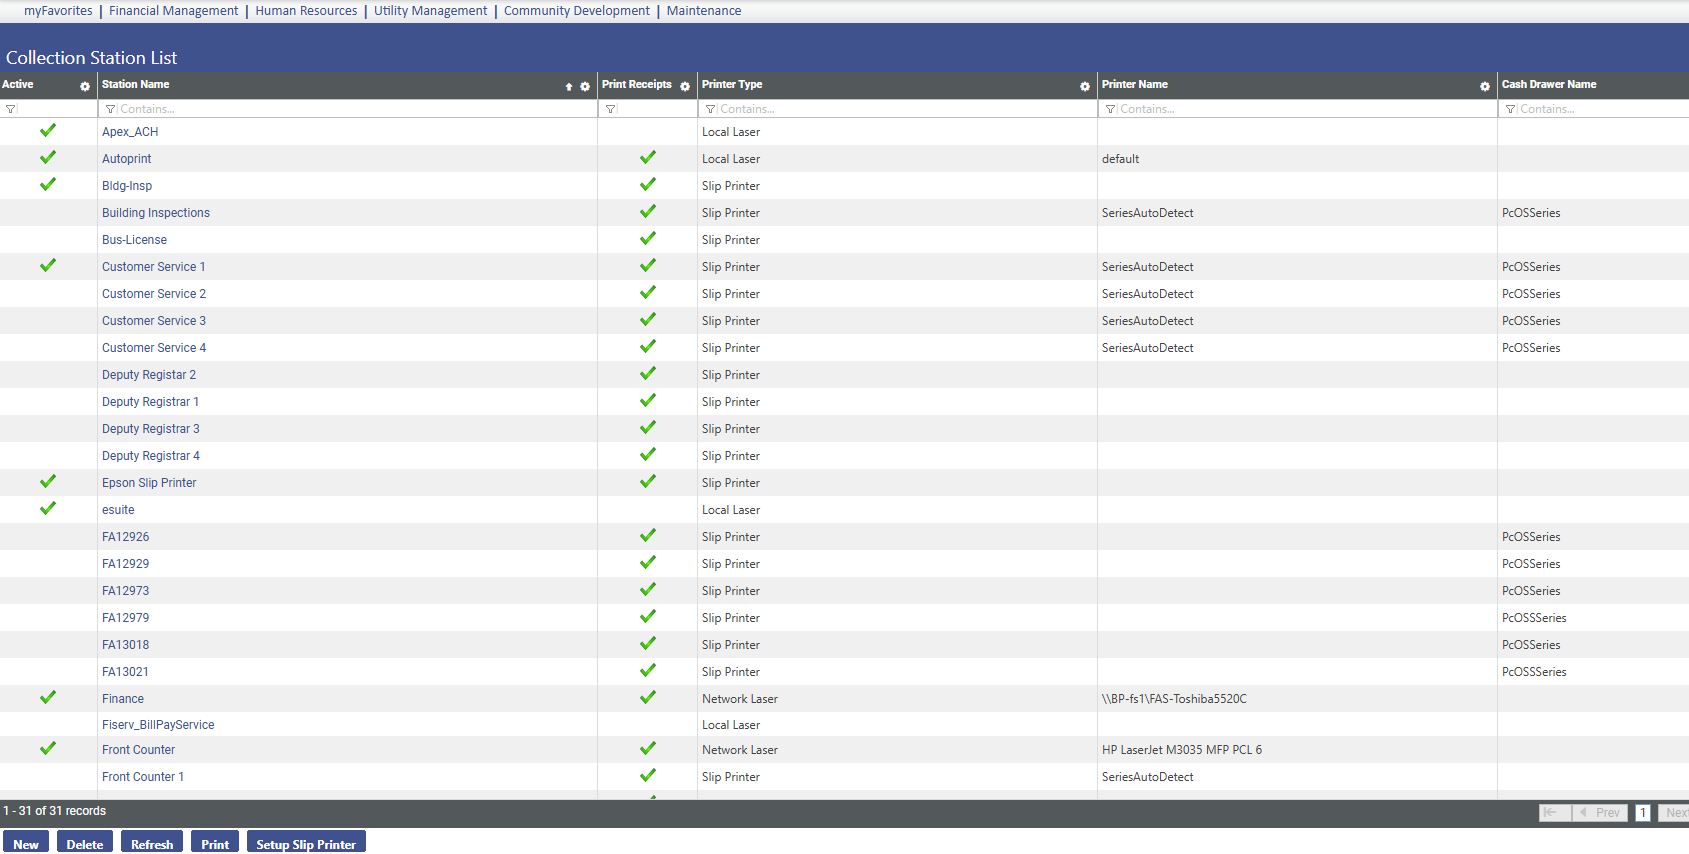Click Printer Type column header
1689x854 pixels.
pos(732,85)
